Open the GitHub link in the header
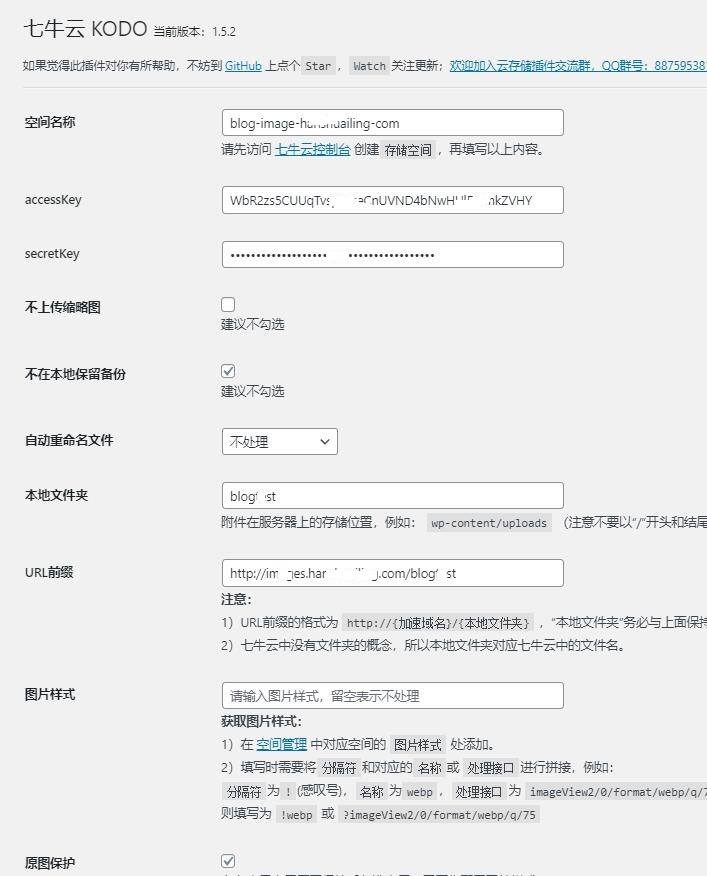The width and height of the screenshot is (707, 876). [243, 66]
